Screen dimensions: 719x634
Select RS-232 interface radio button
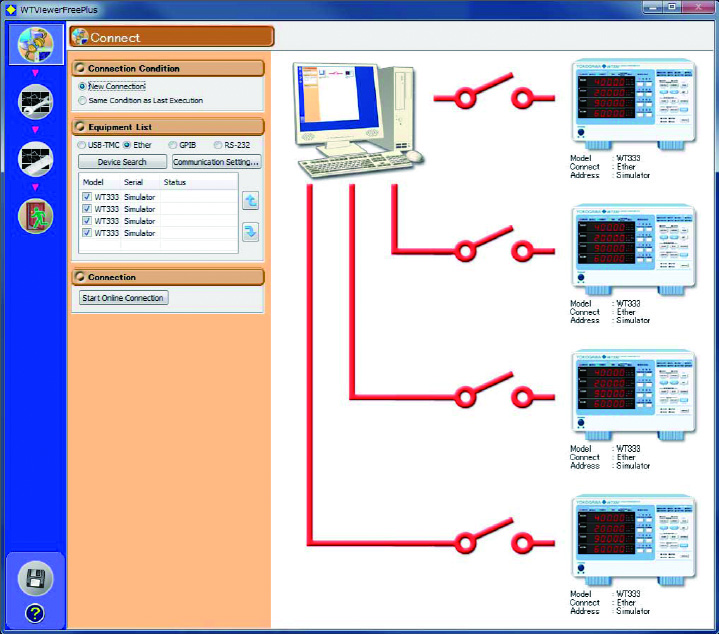[x=218, y=145]
